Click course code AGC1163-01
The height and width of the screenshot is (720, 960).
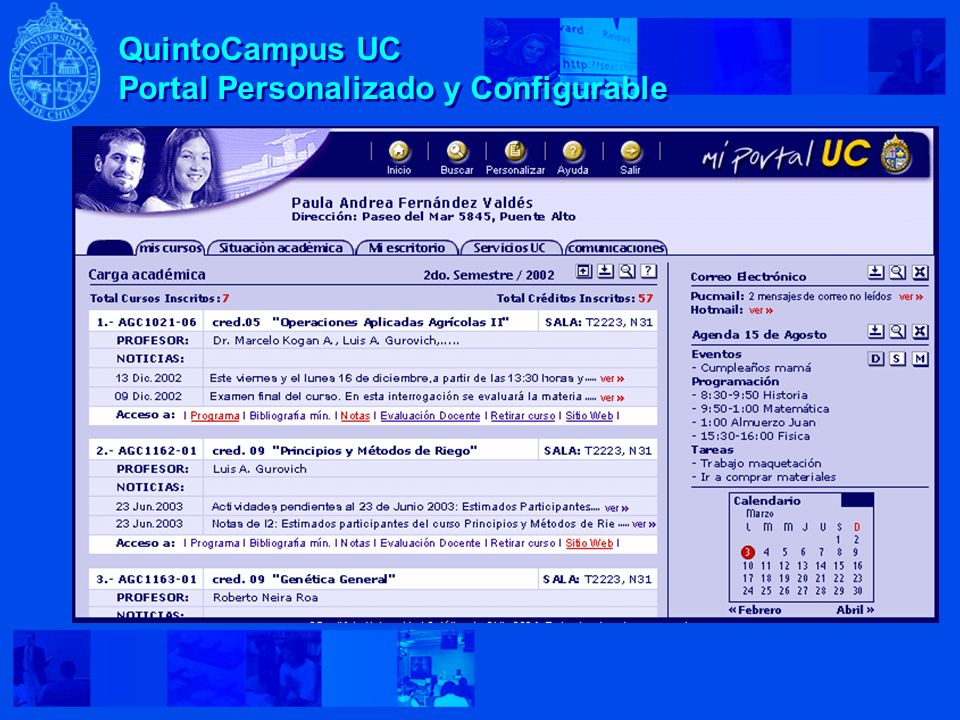pos(157,579)
